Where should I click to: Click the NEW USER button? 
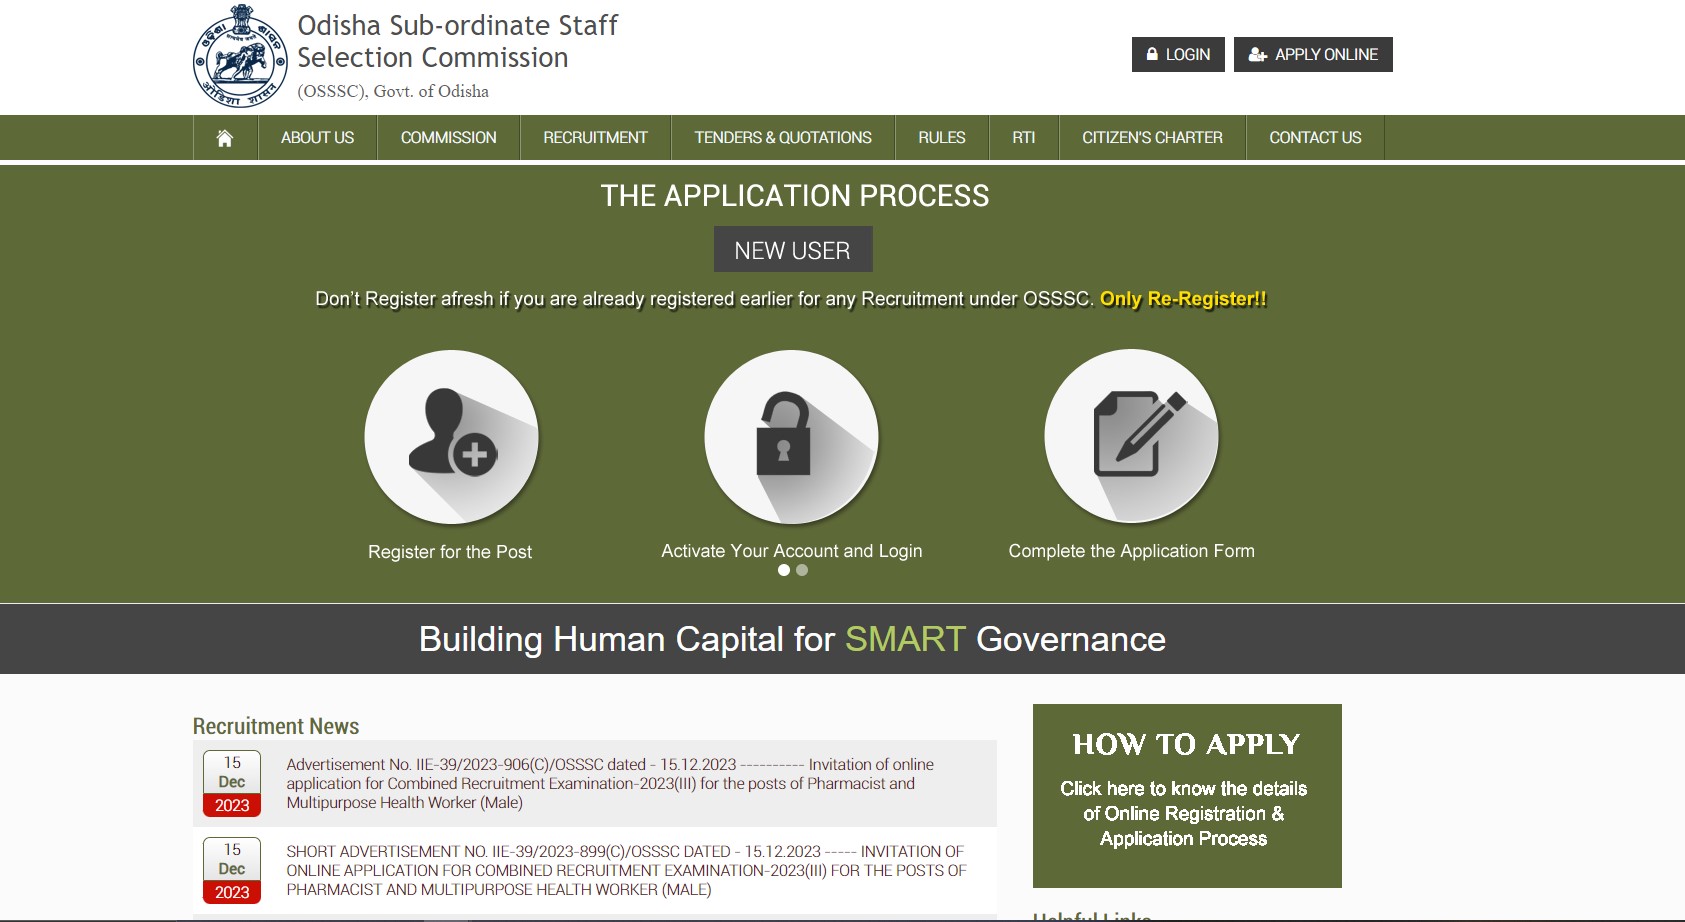[x=791, y=248]
